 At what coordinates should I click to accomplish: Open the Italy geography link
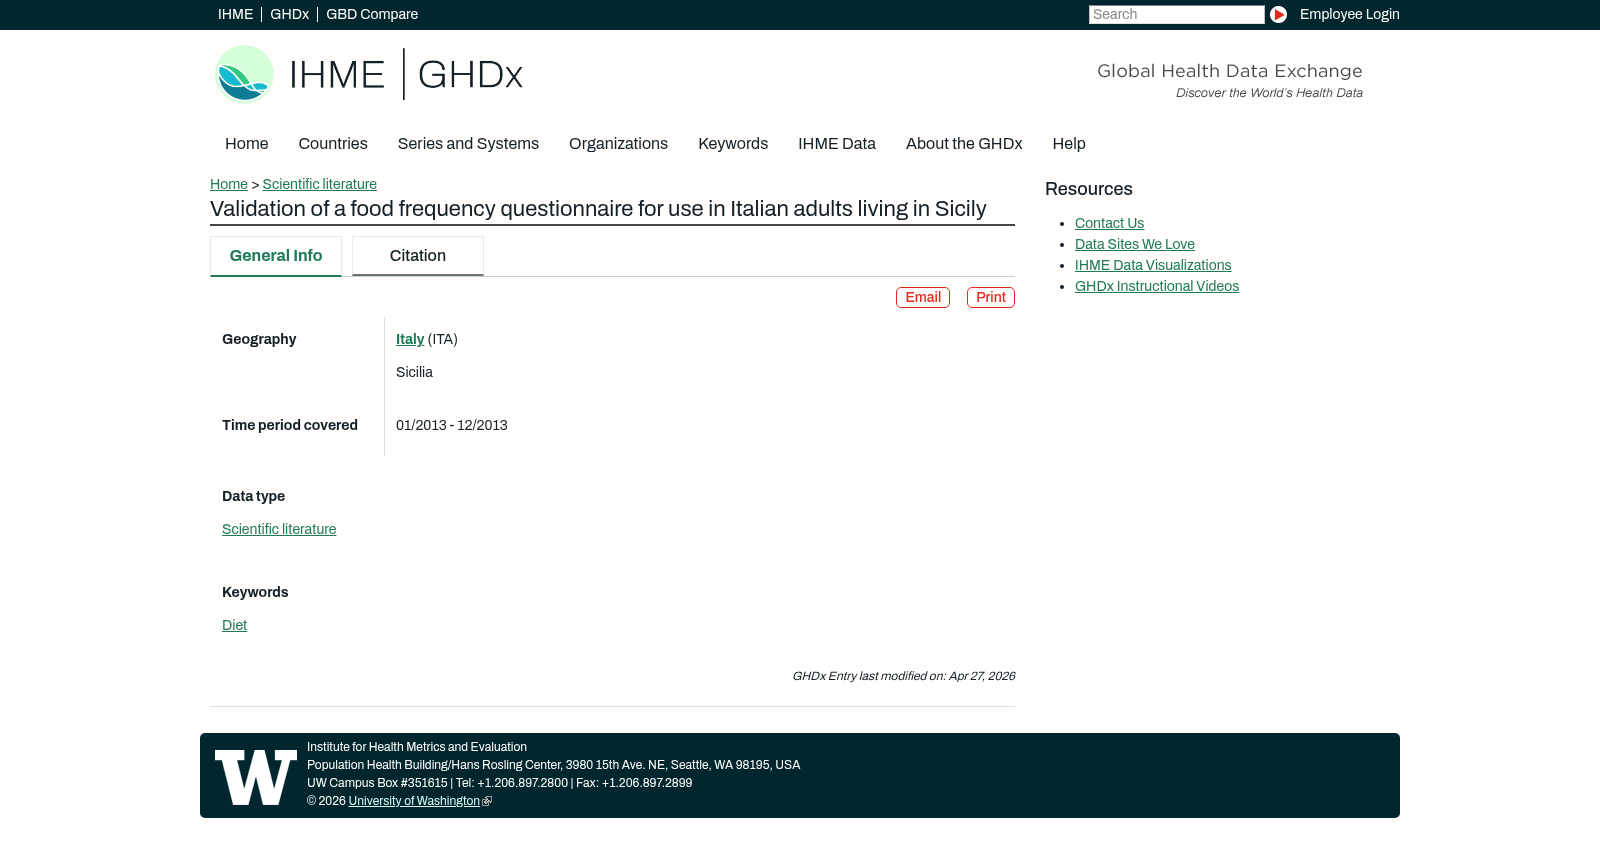point(410,339)
